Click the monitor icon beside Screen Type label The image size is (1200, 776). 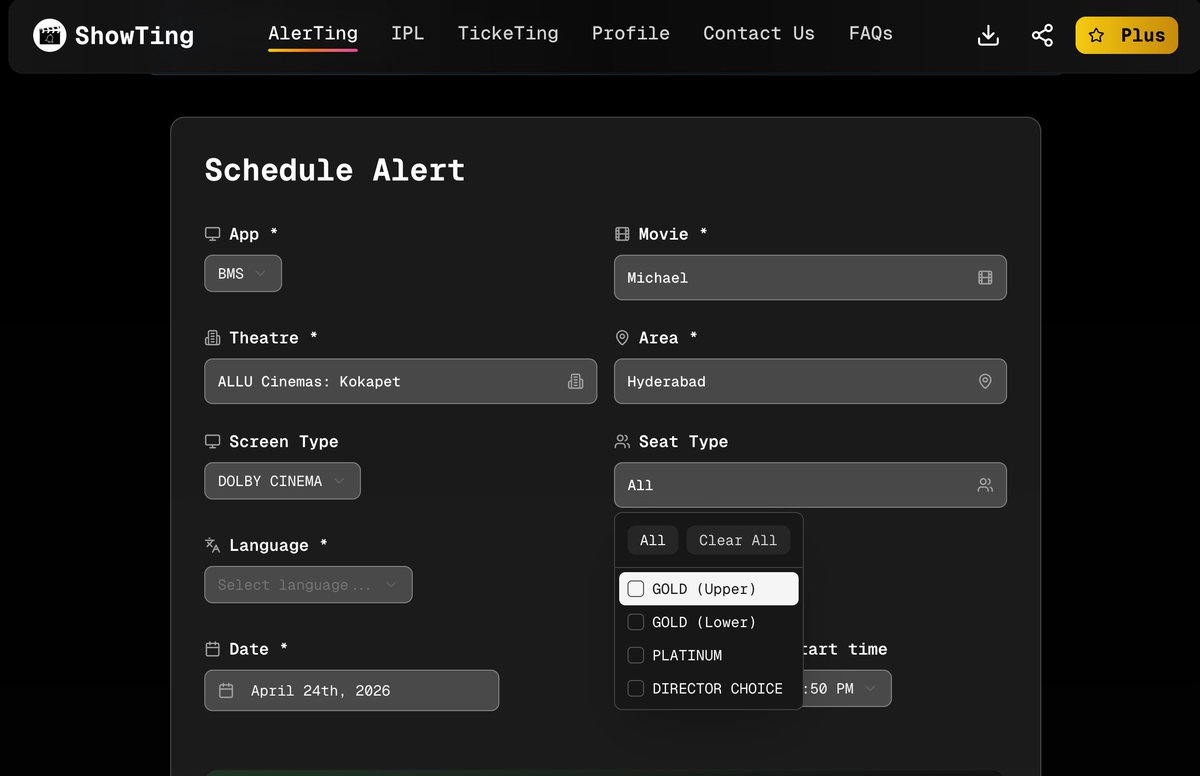[212, 442]
